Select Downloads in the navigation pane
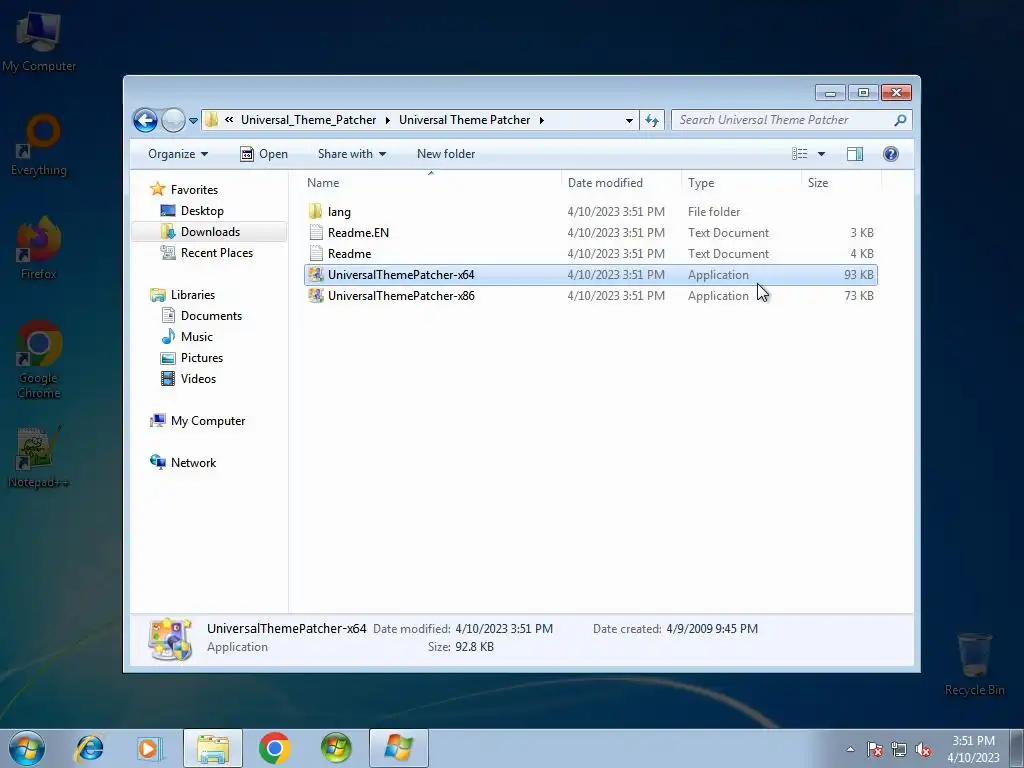 coord(210,232)
